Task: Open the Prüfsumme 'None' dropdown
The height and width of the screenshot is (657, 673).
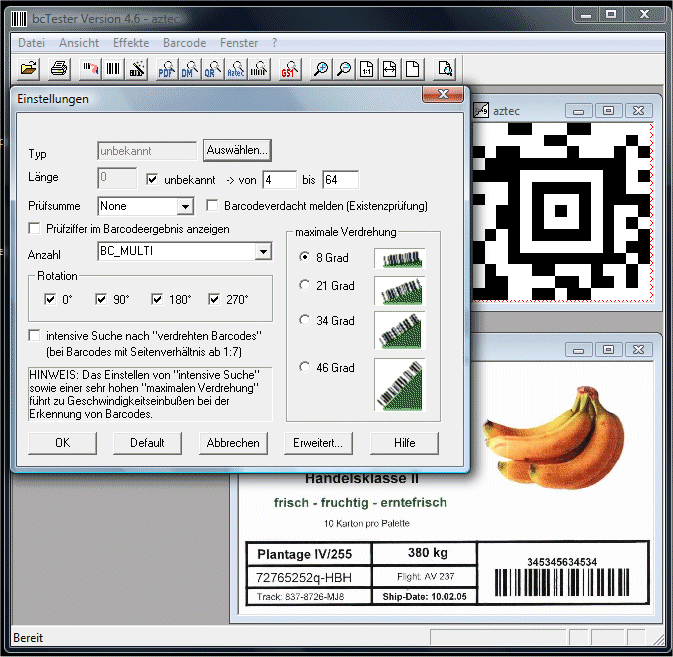Action: (185, 206)
